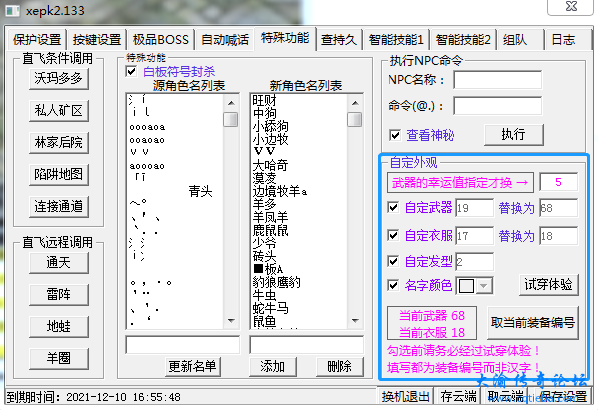Viewport: 598px width, 410px height.
Task: Click the input box under 新角色名列表
Action: coord(307,345)
